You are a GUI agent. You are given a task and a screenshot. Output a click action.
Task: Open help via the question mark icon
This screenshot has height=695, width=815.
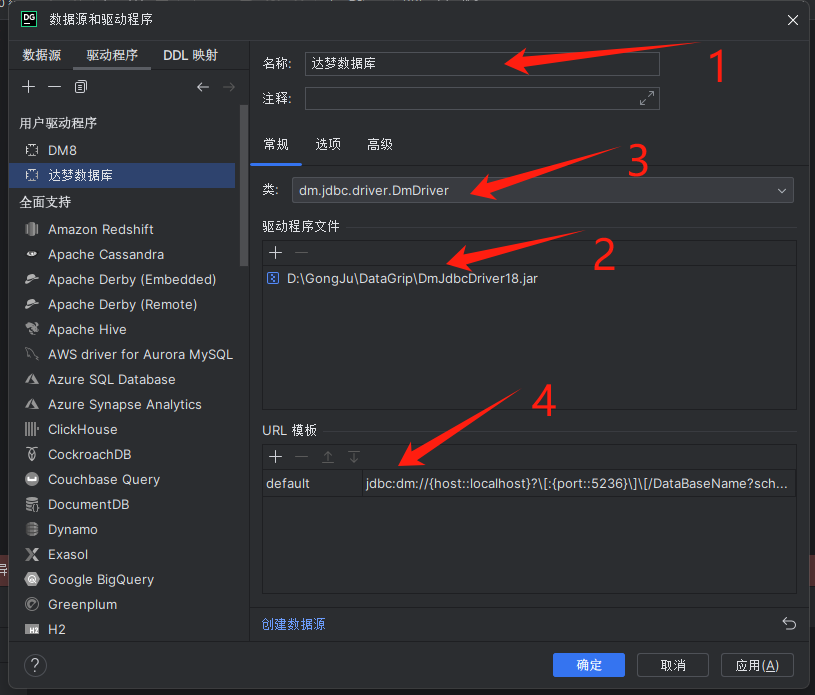point(36,665)
